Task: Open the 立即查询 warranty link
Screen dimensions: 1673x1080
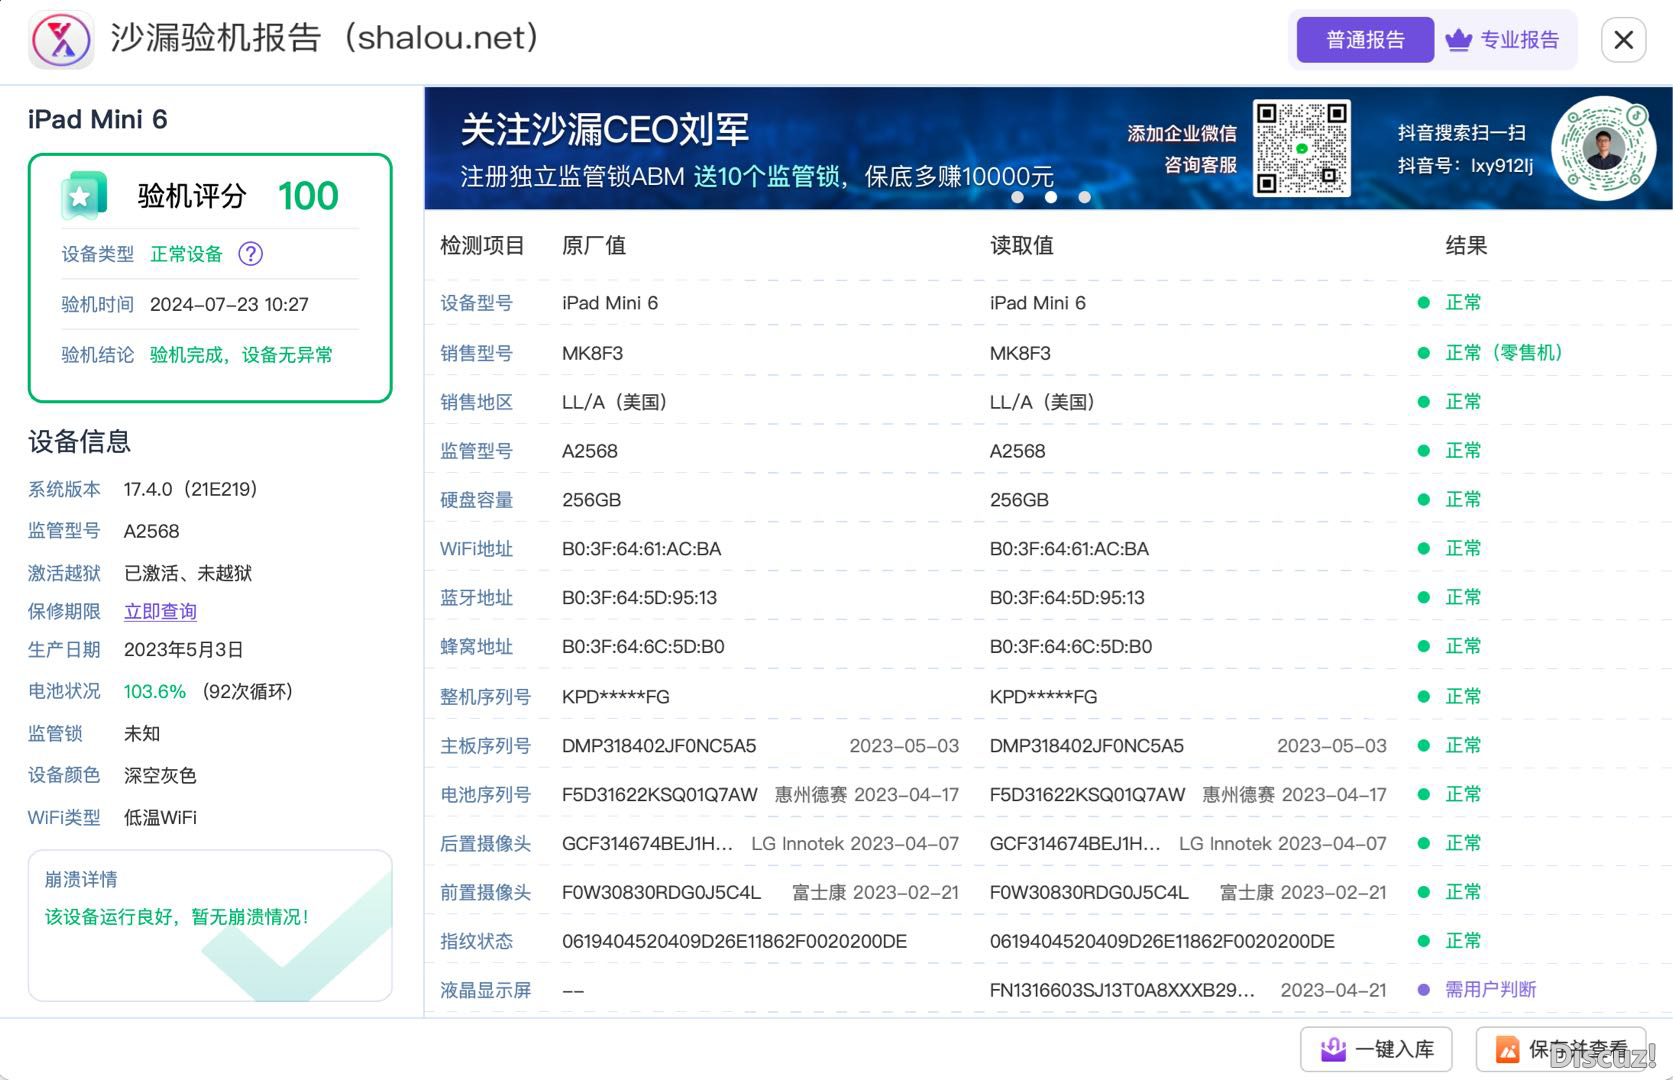Action: (160, 611)
